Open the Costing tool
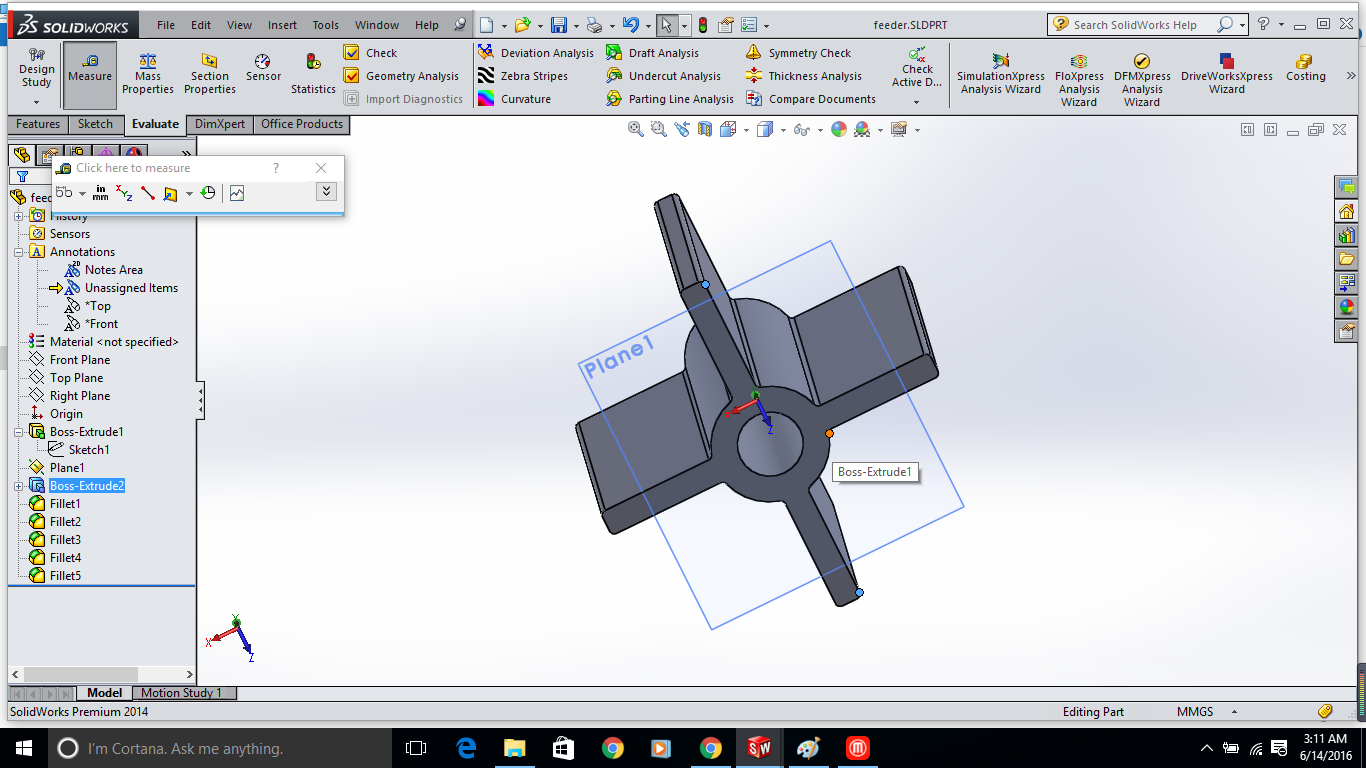1366x768 pixels. point(1305,69)
